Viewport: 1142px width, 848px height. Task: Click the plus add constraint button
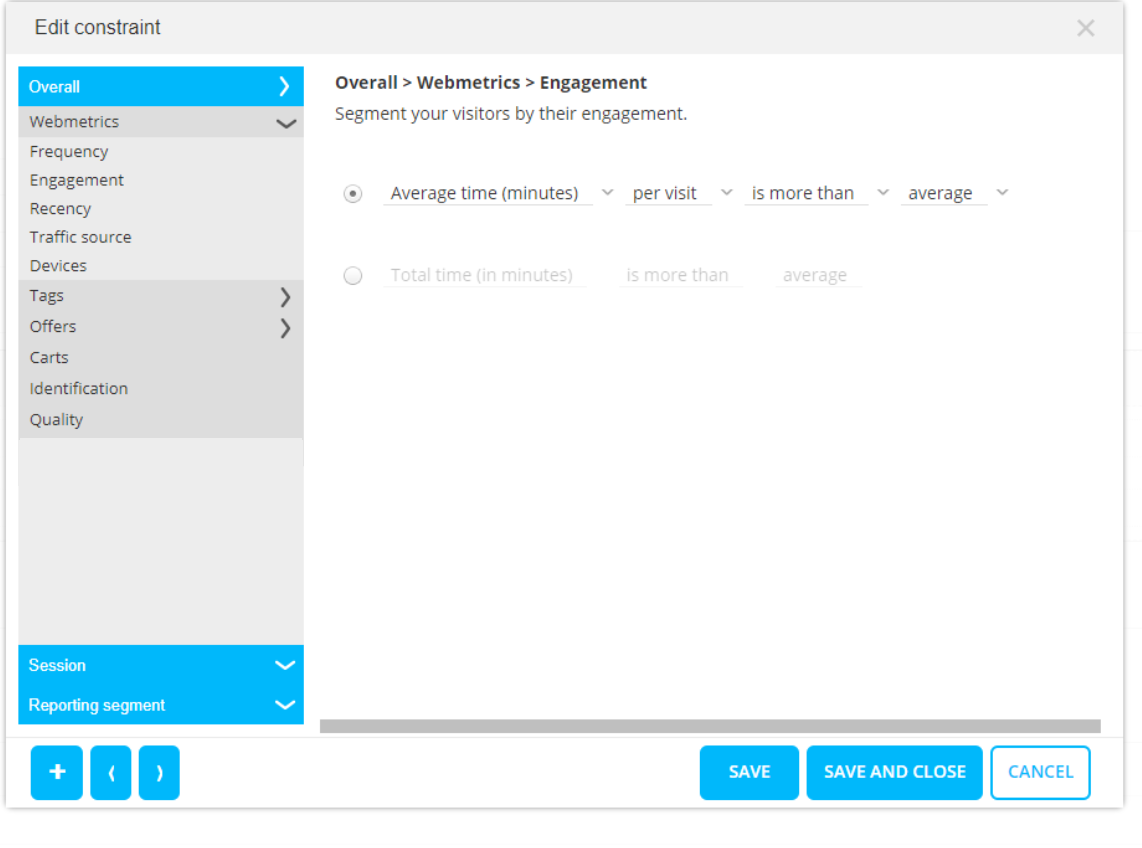click(57, 772)
